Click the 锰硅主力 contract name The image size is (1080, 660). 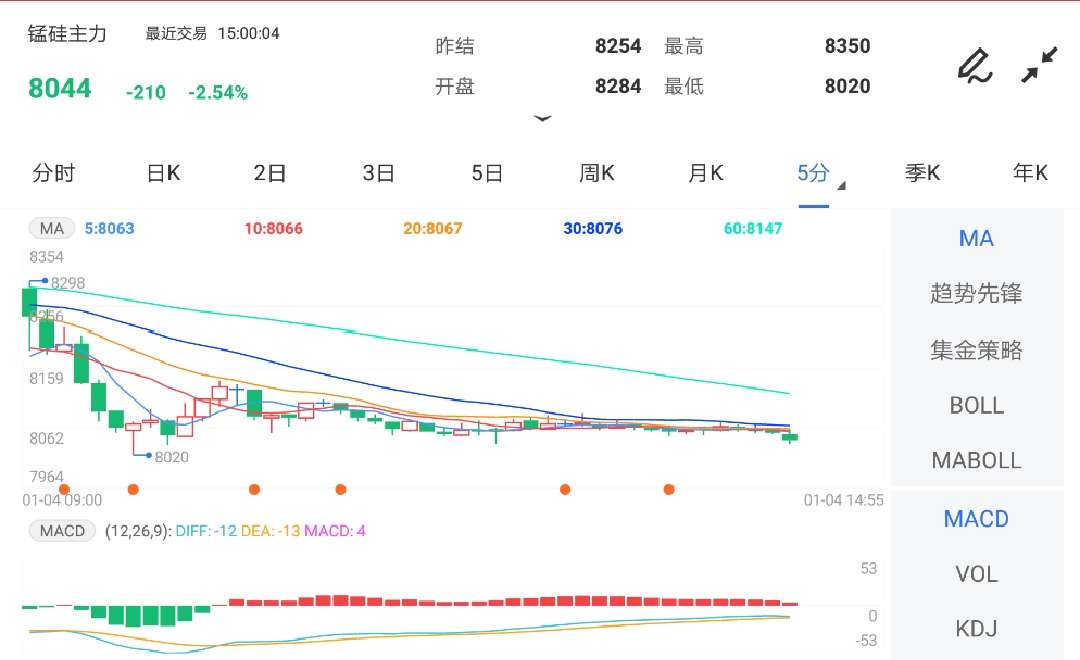click(67, 34)
